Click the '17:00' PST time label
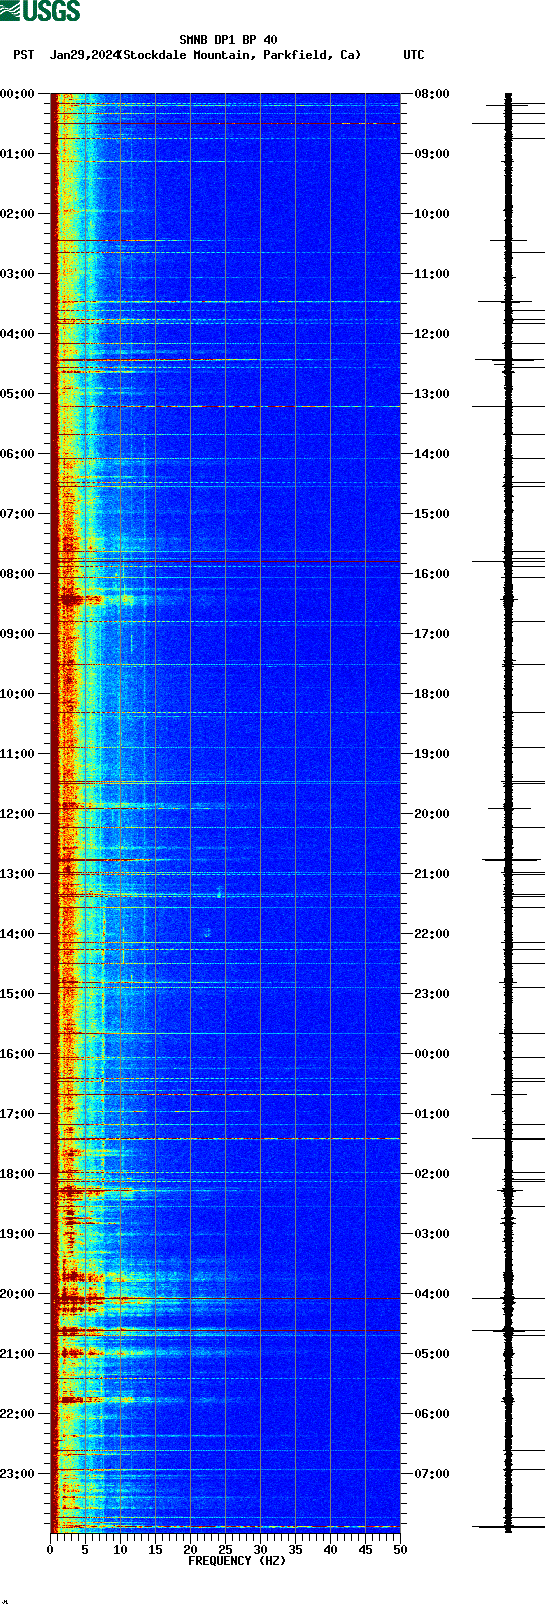Screen dimensions: 552x1613 click(x=17, y=1114)
